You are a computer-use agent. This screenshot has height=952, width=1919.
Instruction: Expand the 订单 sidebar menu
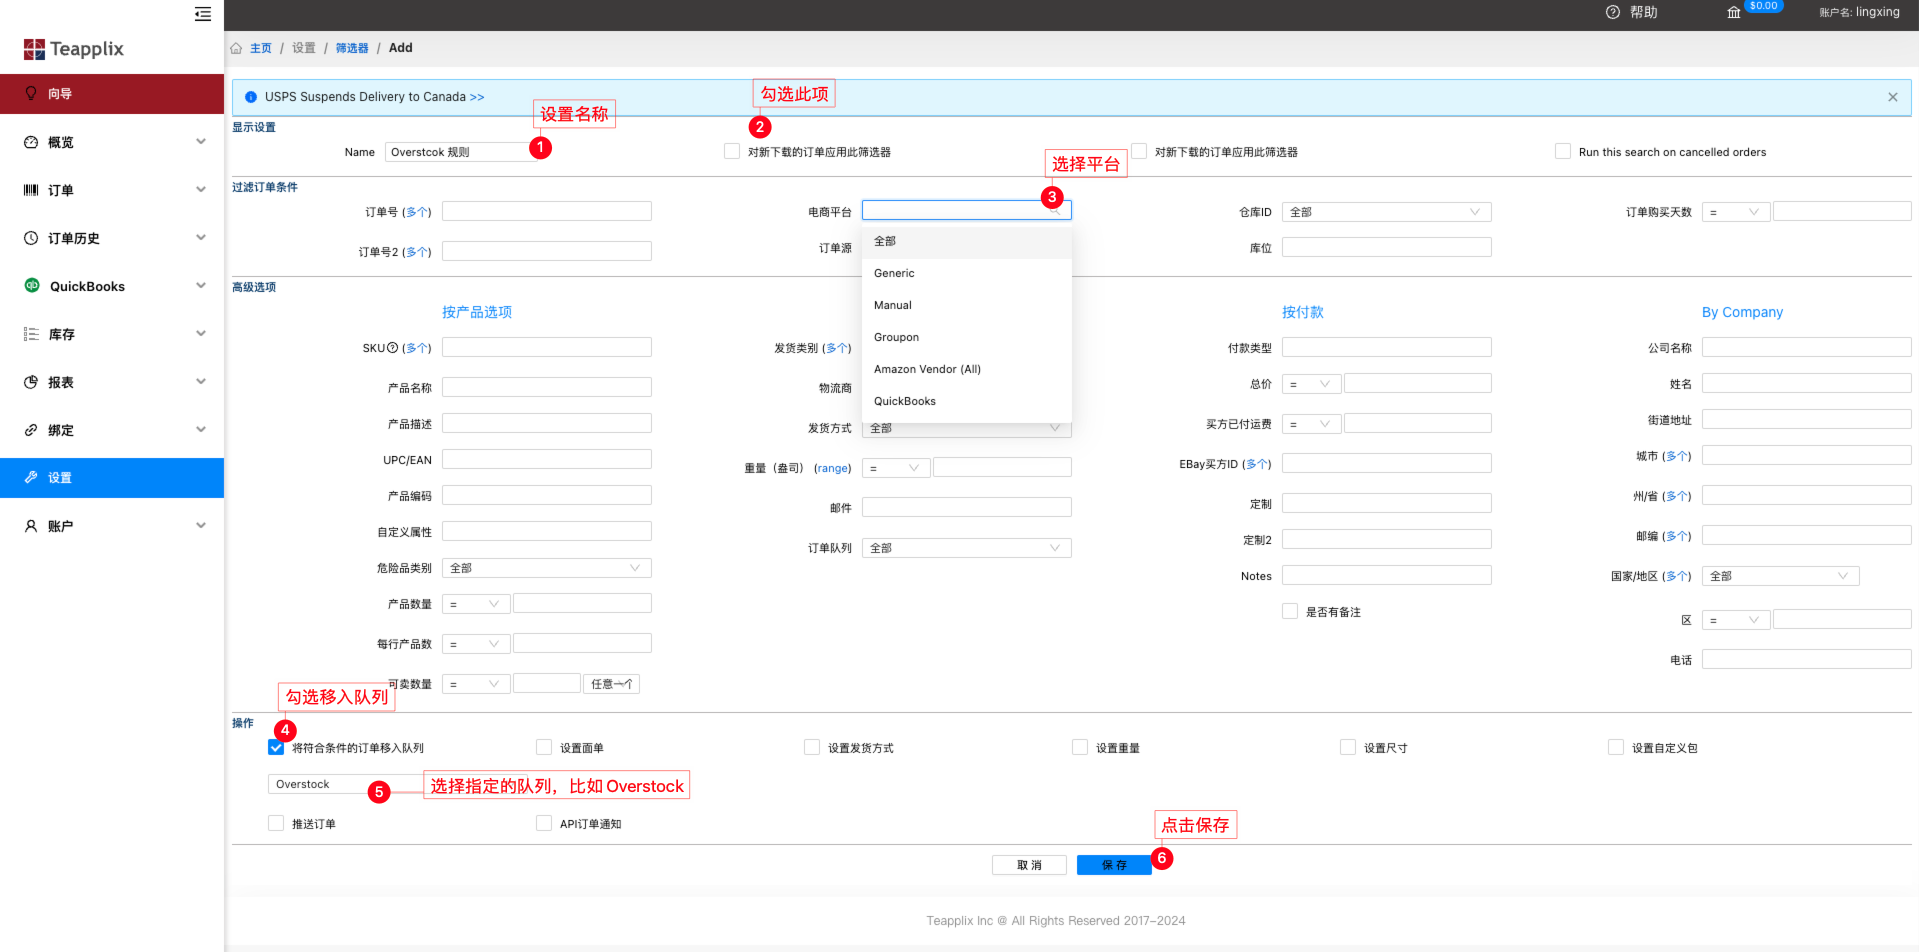point(201,190)
